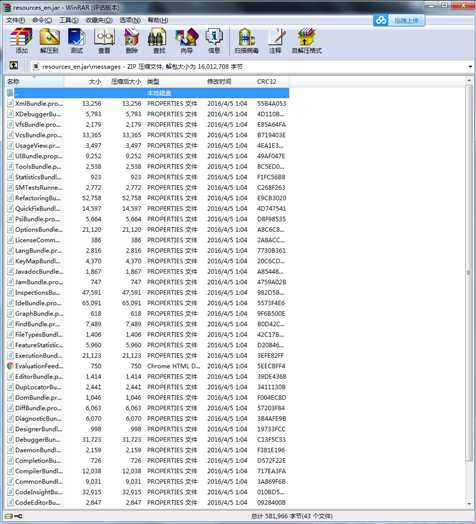The width and height of the screenshot is (476, 524).
Task: Expand the archive path dropdown arrow
Action: [x=470, y=67]
